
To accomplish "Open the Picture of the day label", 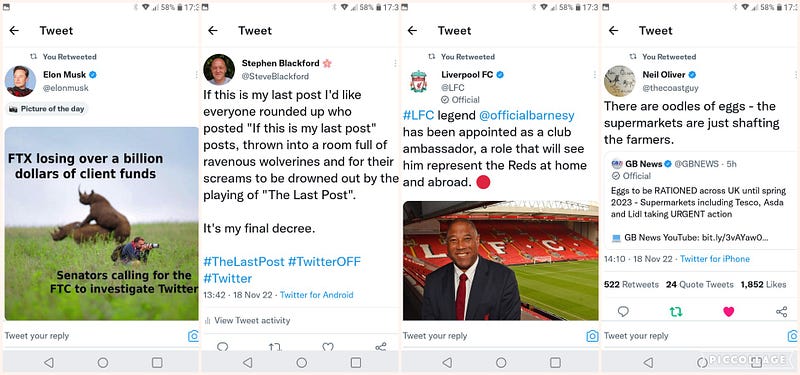I will click(x=47, y=109).
